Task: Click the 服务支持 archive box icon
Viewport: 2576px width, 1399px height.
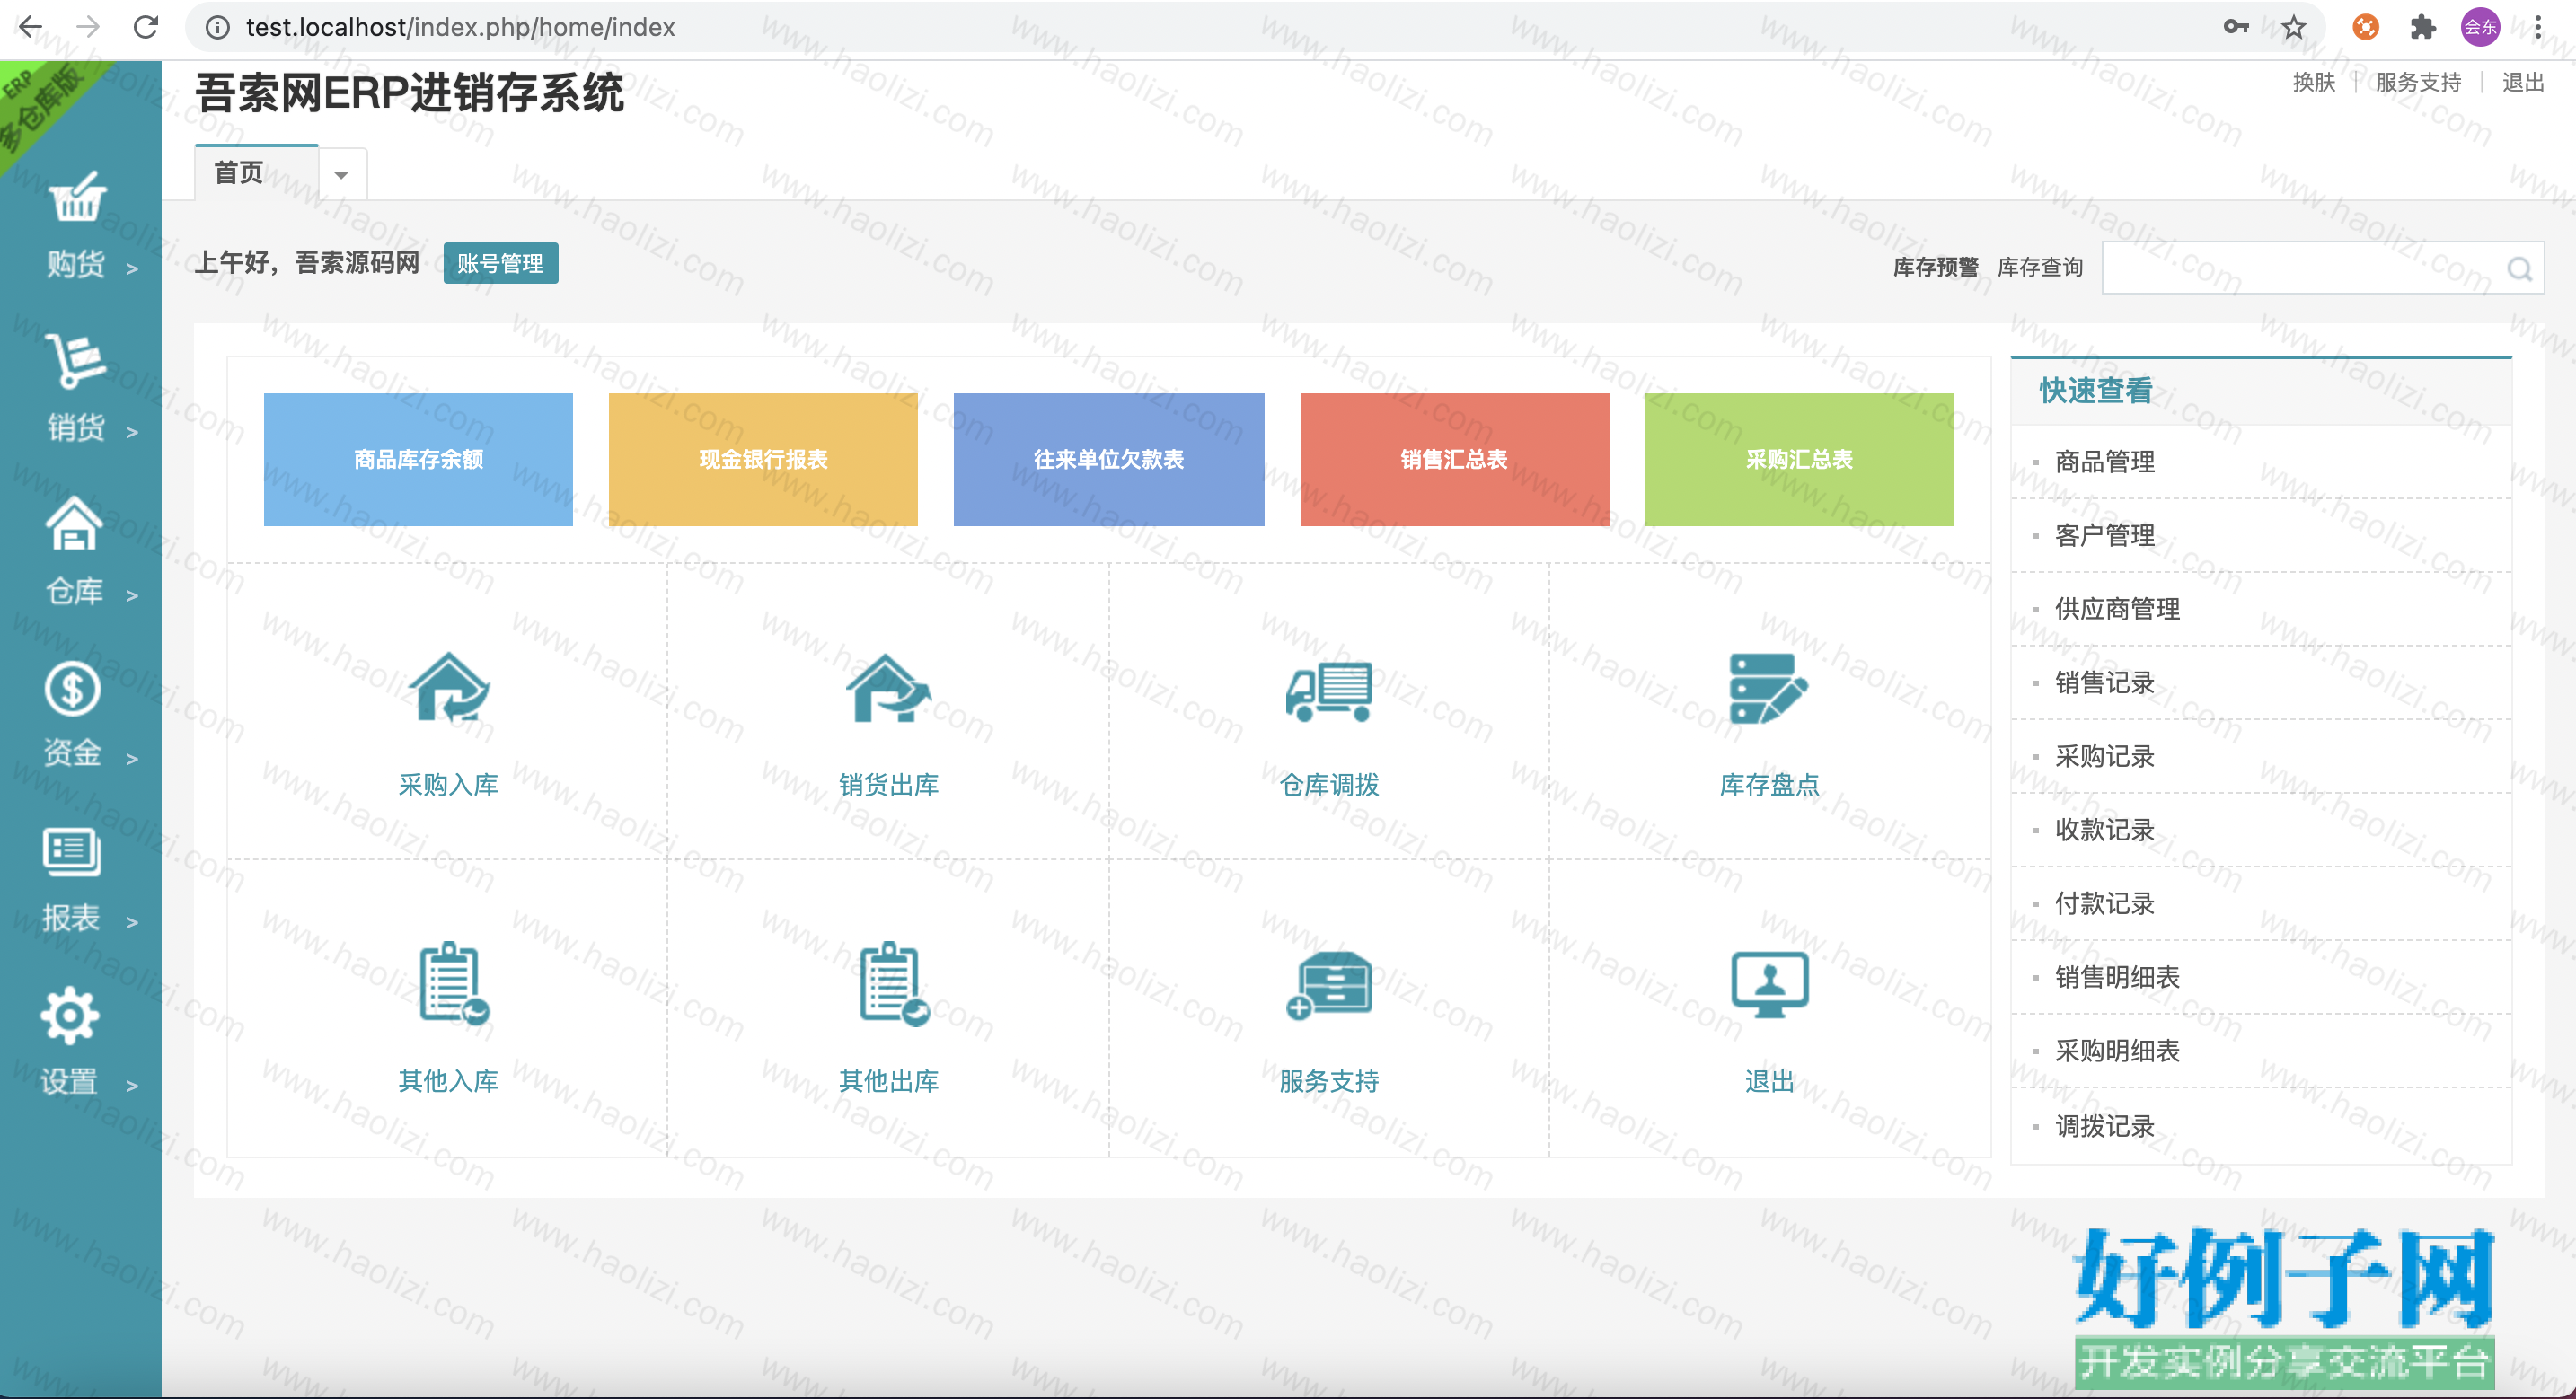Action: 1329,985
